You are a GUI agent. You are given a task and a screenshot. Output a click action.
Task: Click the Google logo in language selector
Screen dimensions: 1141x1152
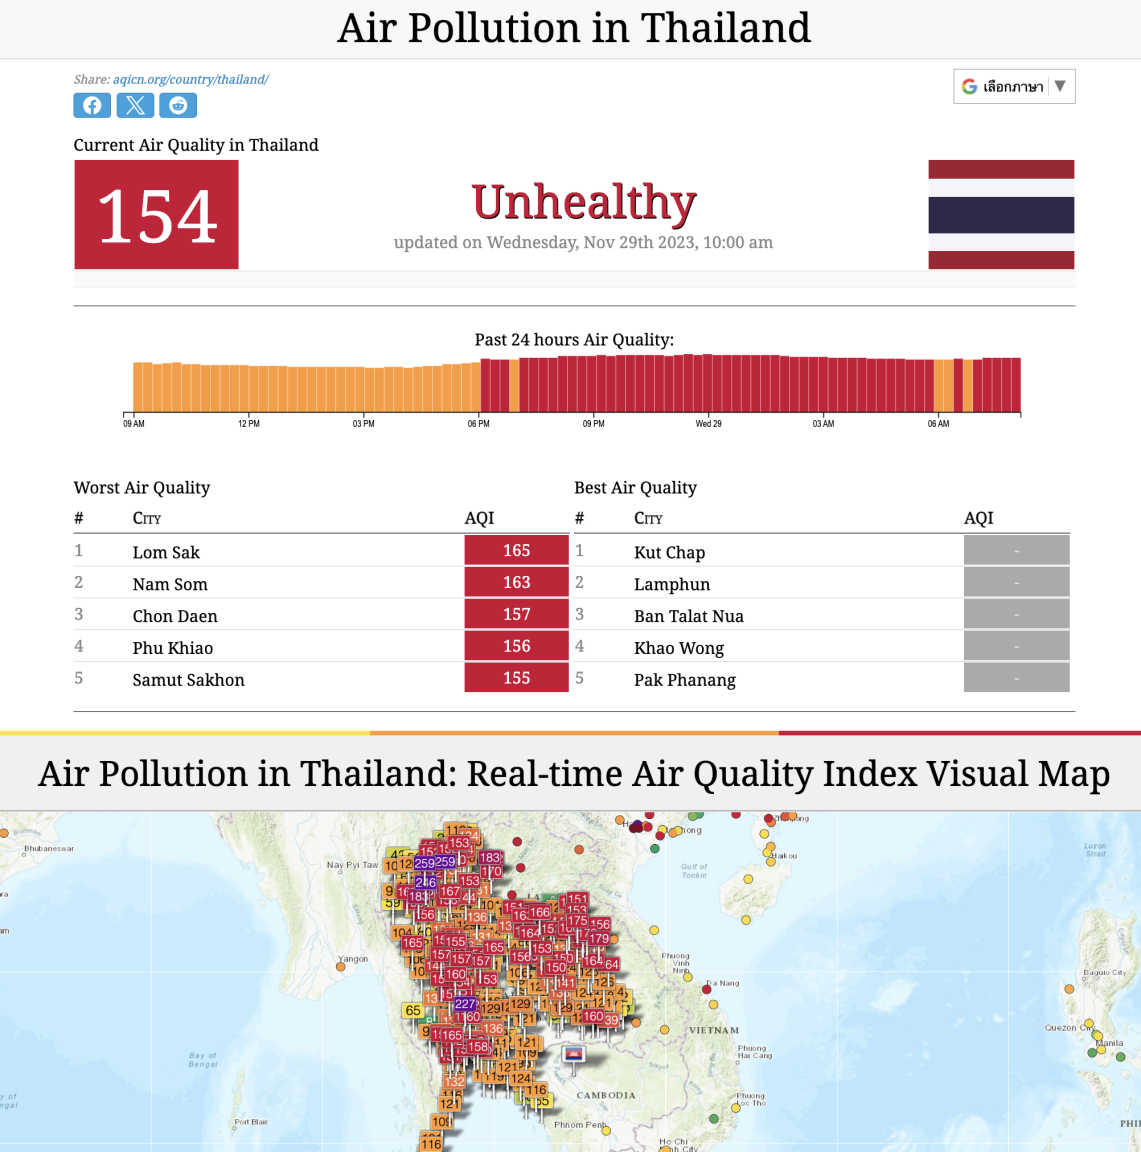[969, 87]
